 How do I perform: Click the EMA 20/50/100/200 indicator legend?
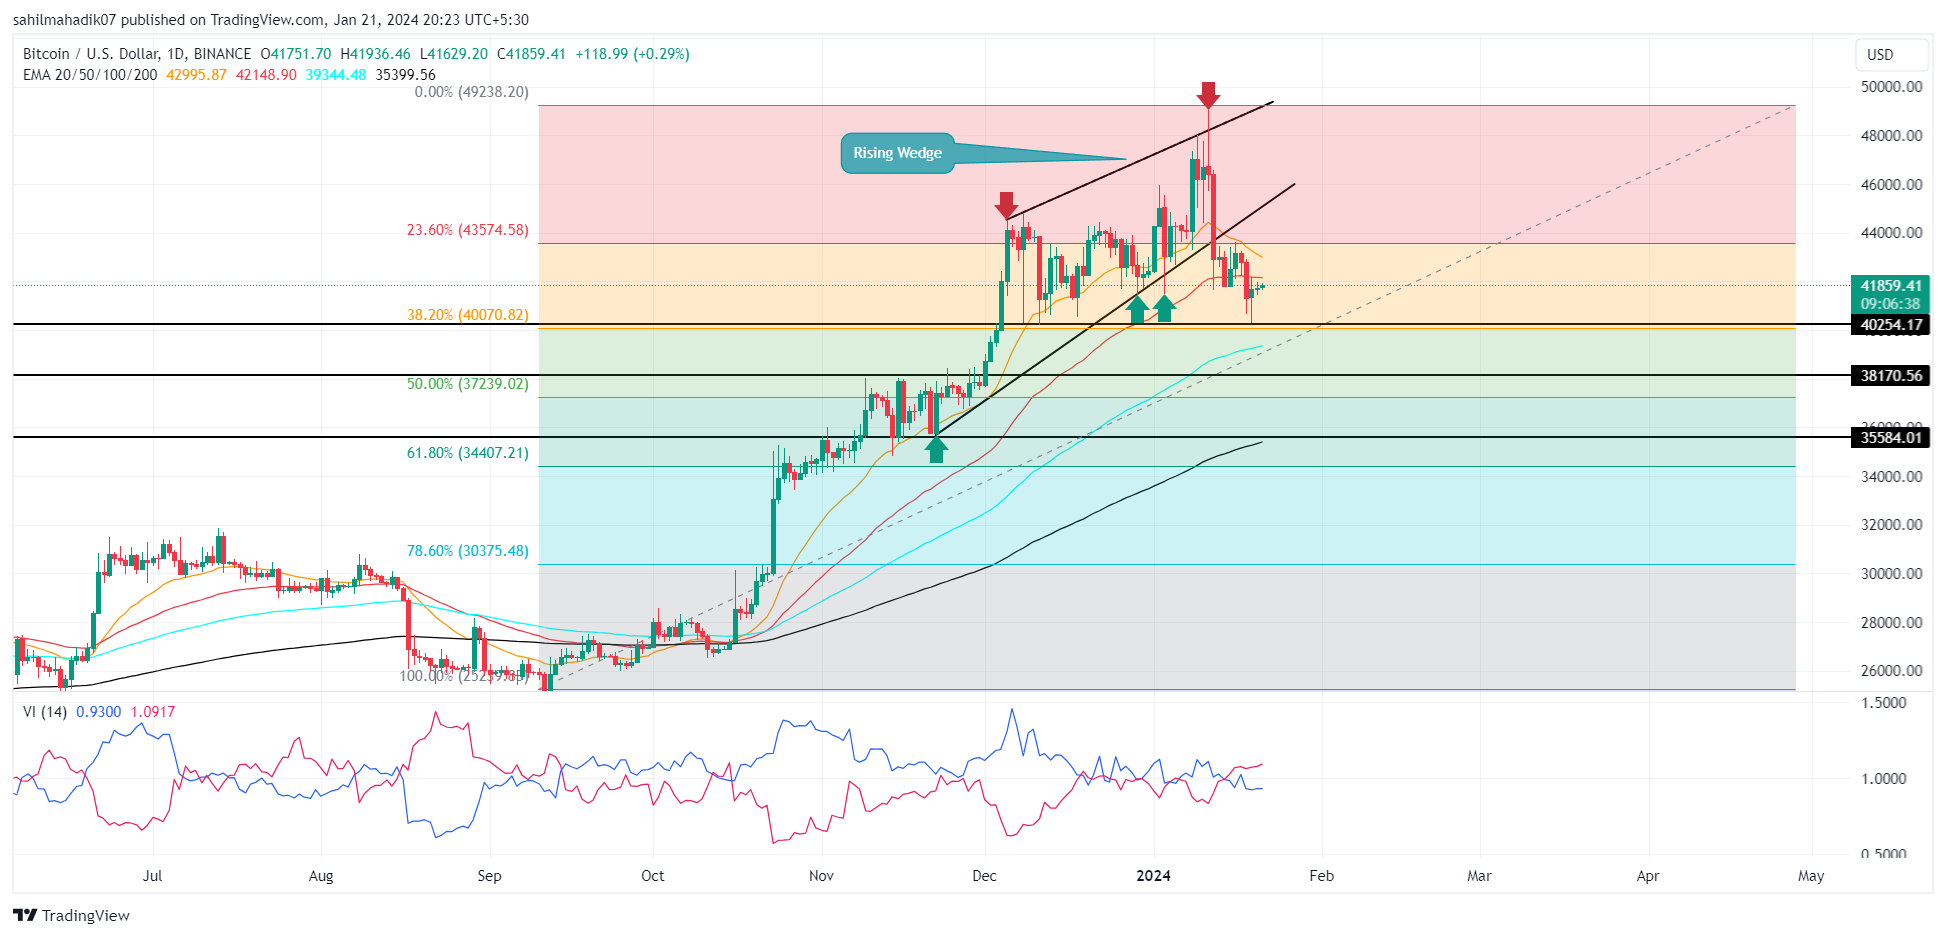click(90, 75)
